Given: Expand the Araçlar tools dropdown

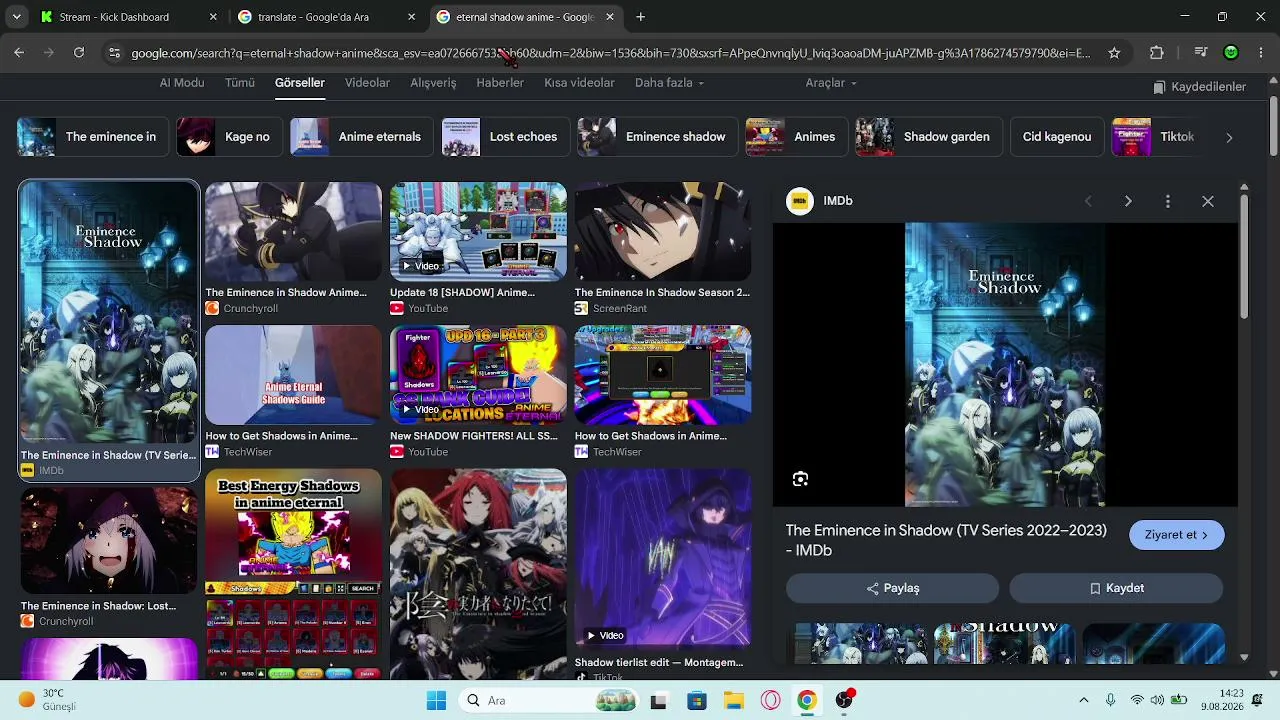Looking at the screenshot, I should pos(830,83).
